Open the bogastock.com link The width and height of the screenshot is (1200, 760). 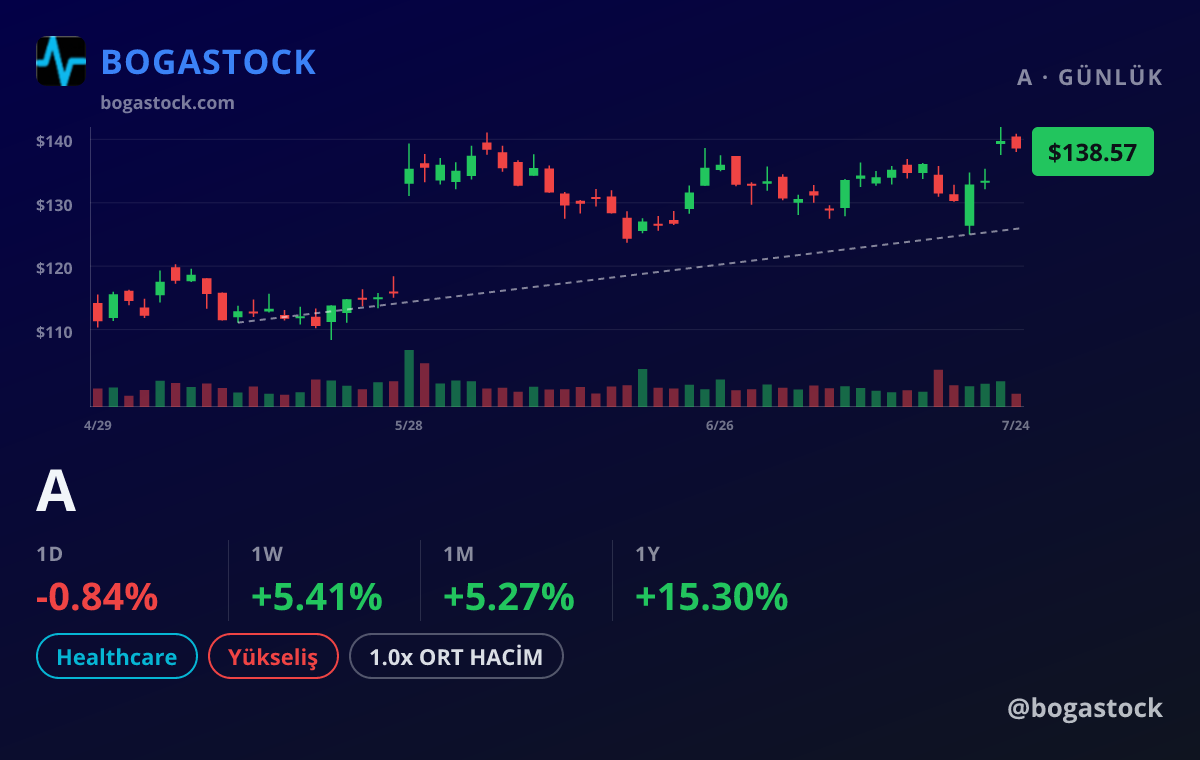(x=168, y=103)
